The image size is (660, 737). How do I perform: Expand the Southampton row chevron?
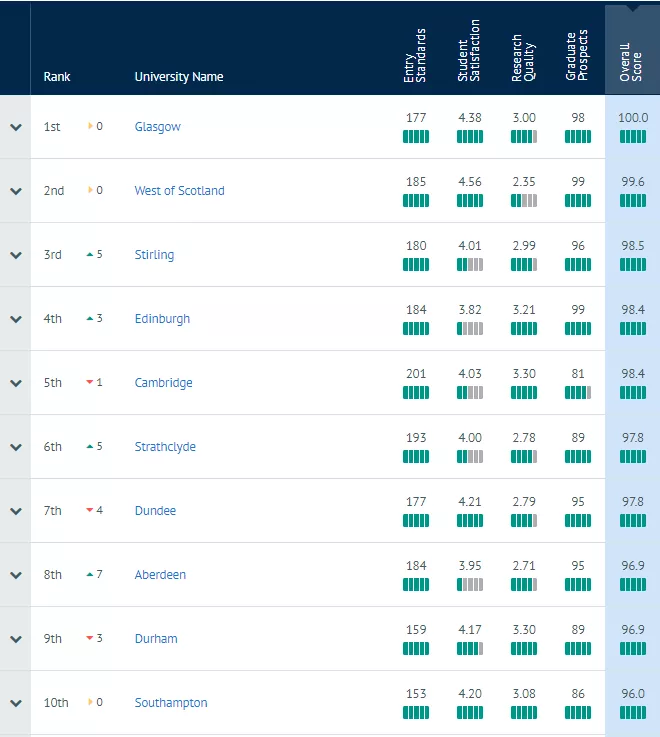(x=16, y=703)
